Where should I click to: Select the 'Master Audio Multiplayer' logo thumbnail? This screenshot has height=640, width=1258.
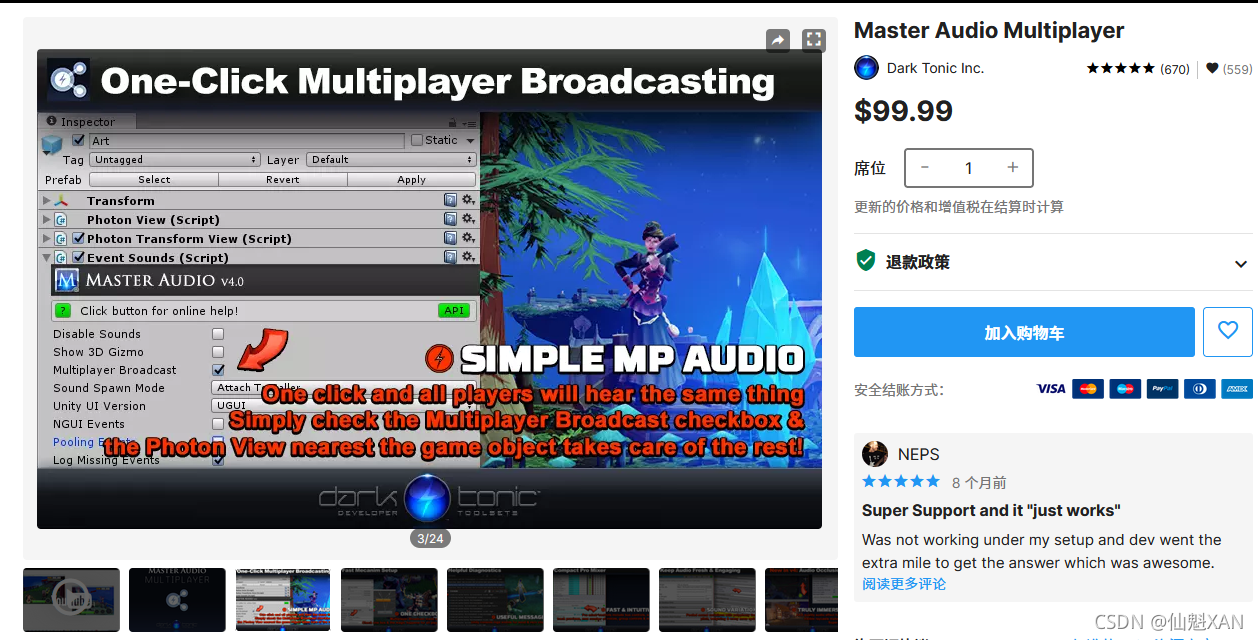click(x=177, y=600)
